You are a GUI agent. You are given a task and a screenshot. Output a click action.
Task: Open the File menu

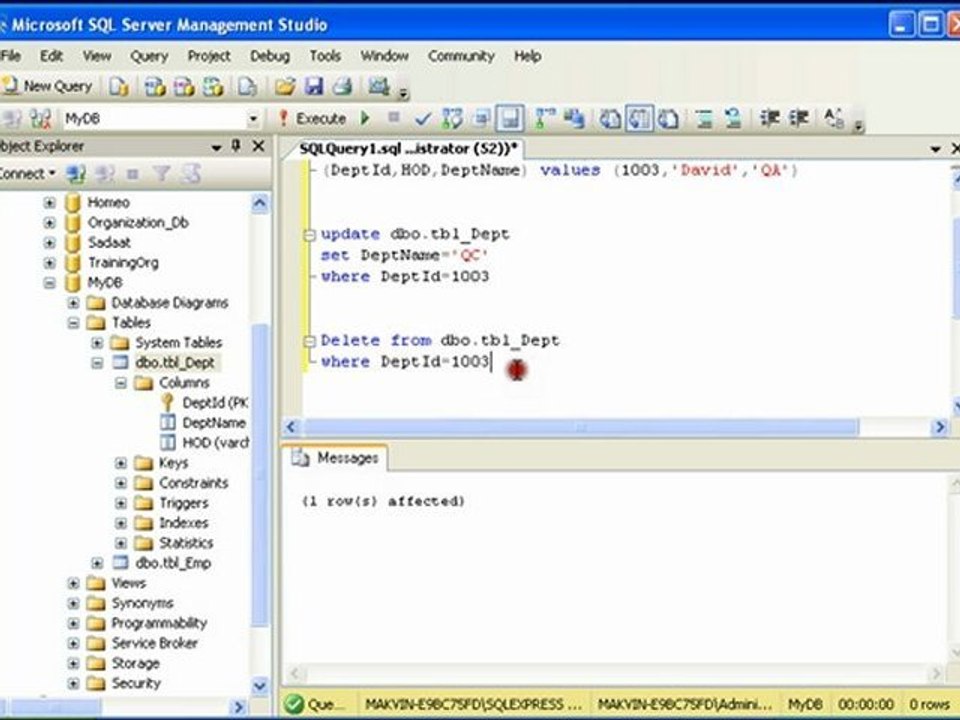click(x=10, y=56)
